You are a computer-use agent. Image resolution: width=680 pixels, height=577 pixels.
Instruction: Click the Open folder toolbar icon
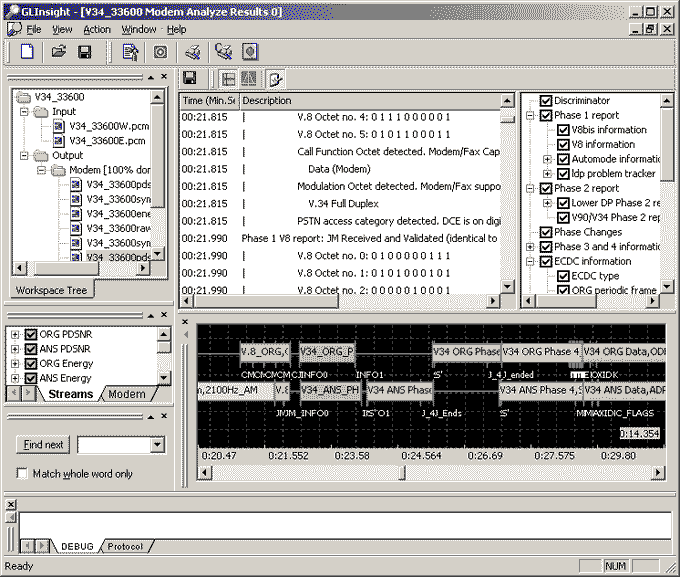tap(59, 52)
